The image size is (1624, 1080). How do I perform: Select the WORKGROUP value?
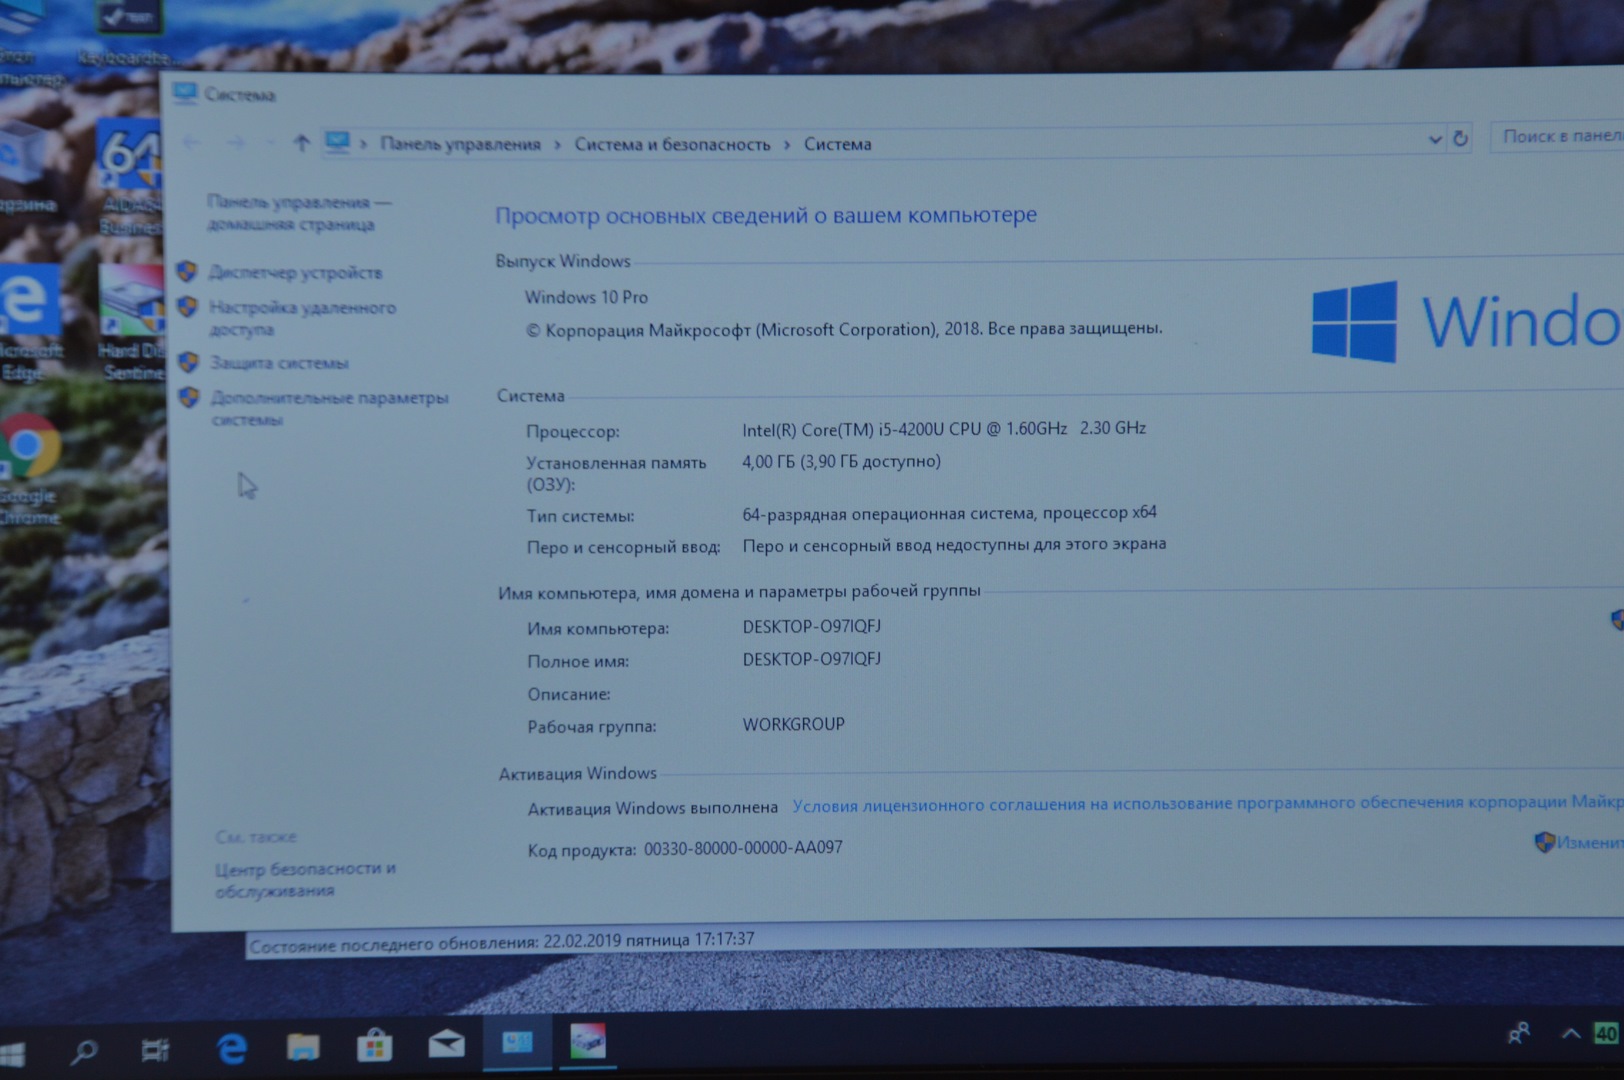point(793,724)
